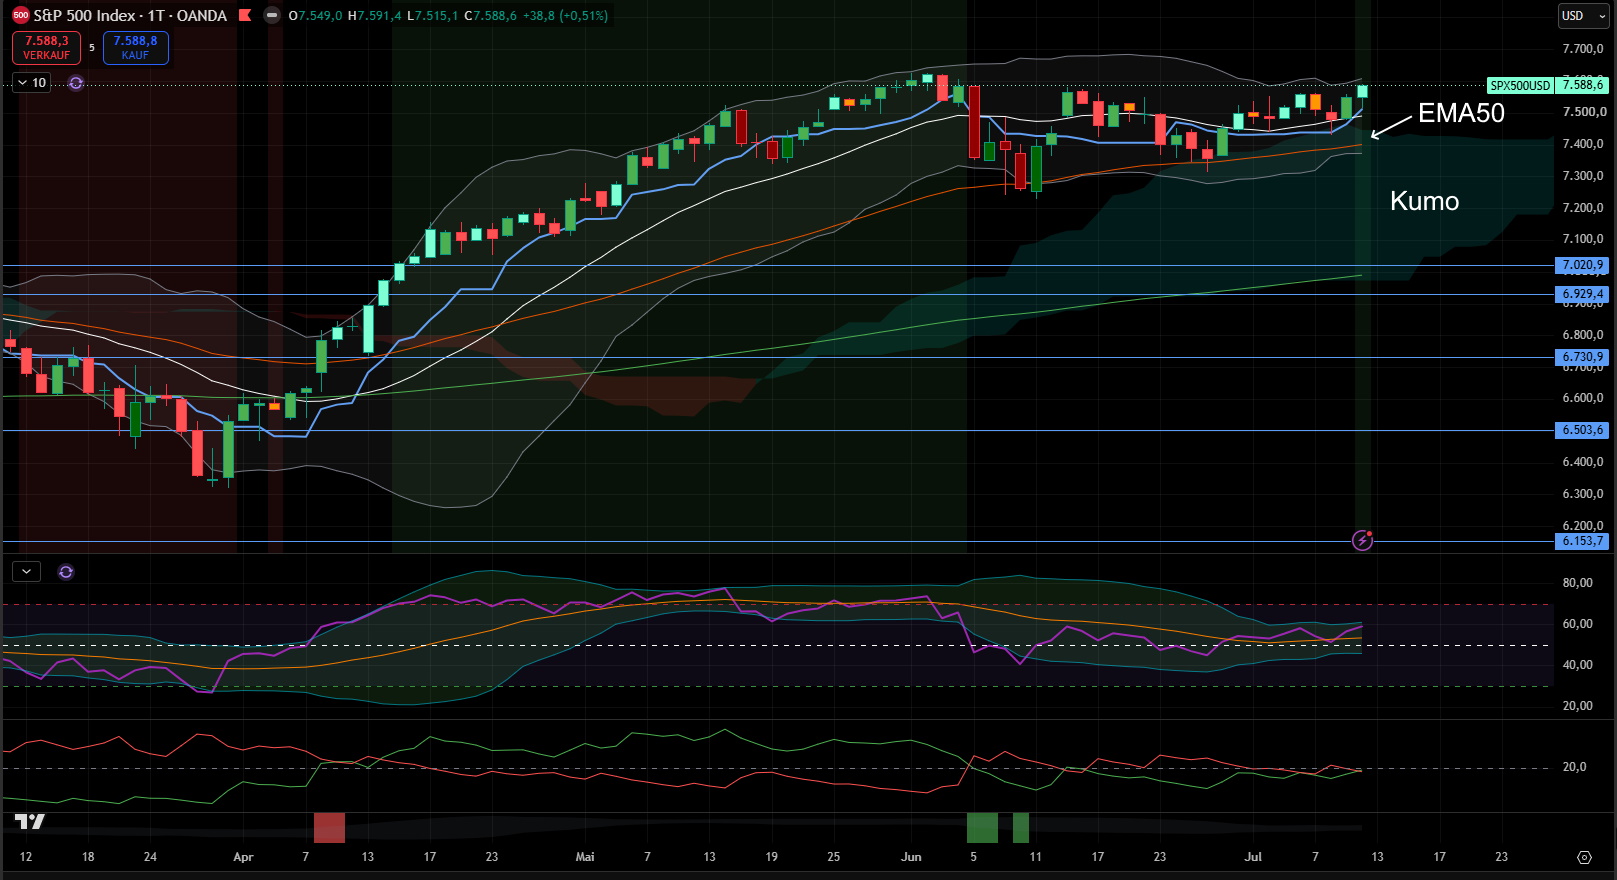Select the 6.730,9 horizontal line label
The width and height of the screenshot is (1617, 880).
click(x=1582, y=357)
